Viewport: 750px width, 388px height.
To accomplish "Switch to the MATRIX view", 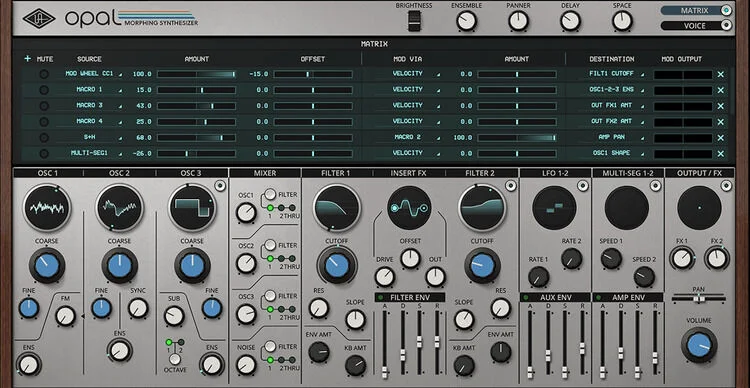I will 696,10.
